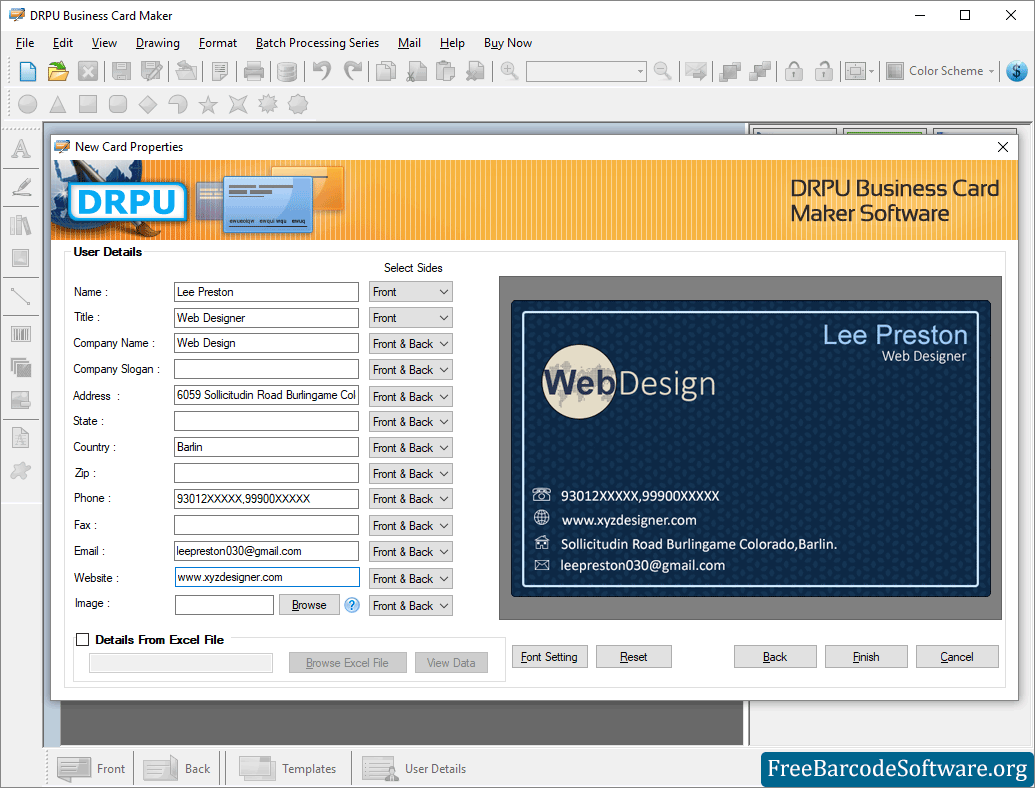Select the rectangle shape tool

(88, 104)
